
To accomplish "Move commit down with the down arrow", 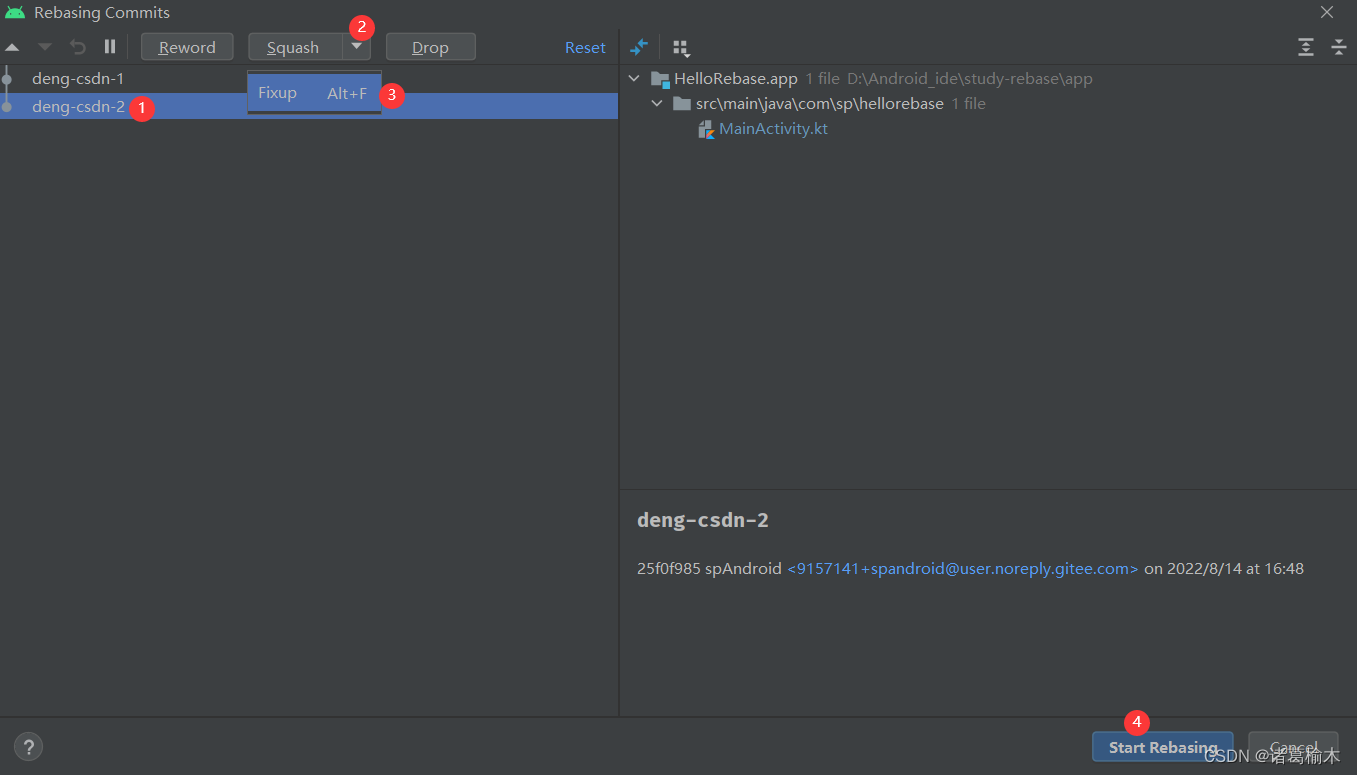I will coord(44,47).
